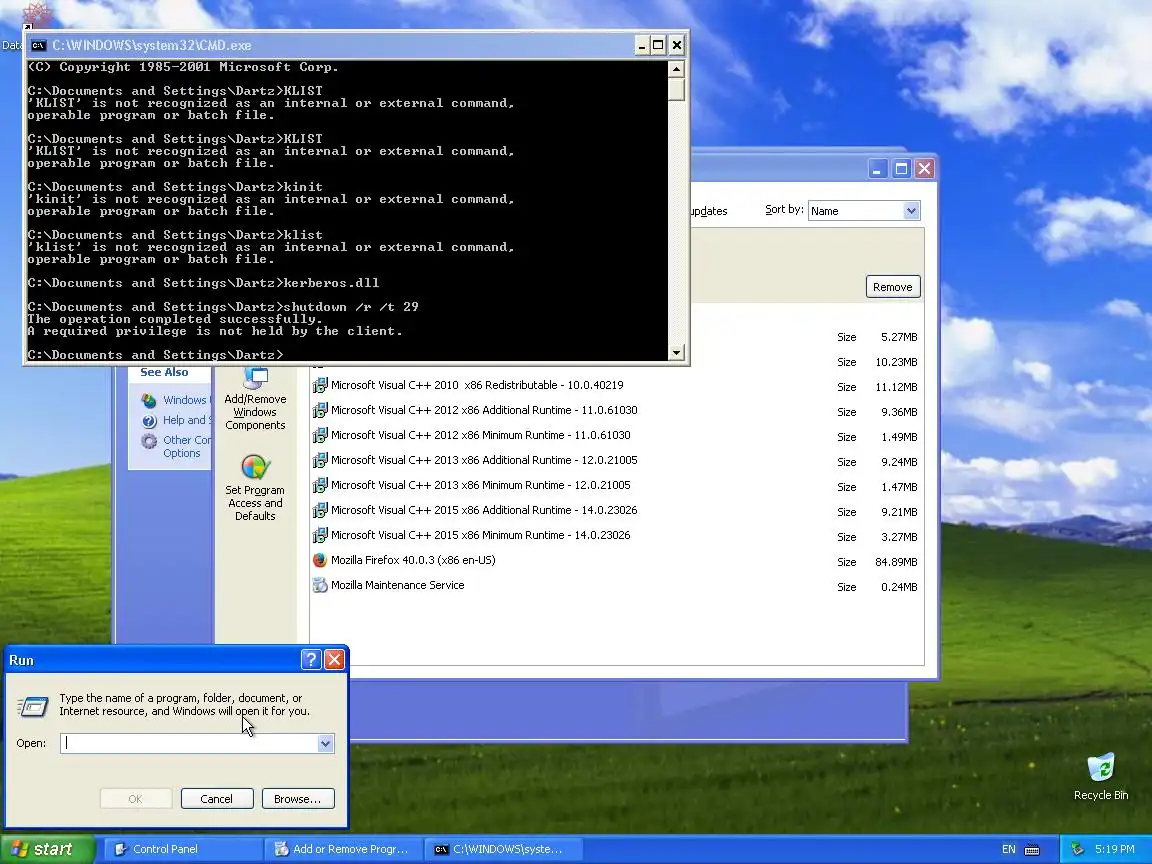Click Cancel in the Run dialog

[217, 799]
